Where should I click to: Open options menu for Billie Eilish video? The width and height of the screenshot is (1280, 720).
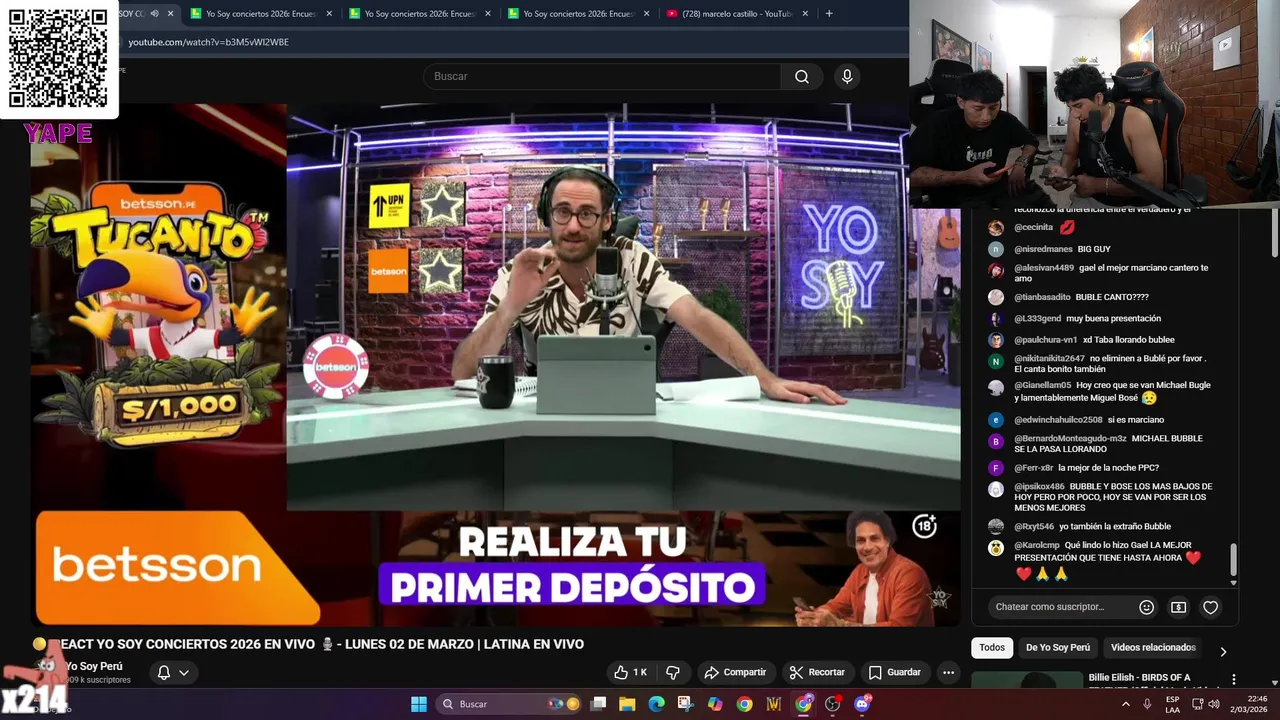pyautogui.click(x=1233, y=679)
